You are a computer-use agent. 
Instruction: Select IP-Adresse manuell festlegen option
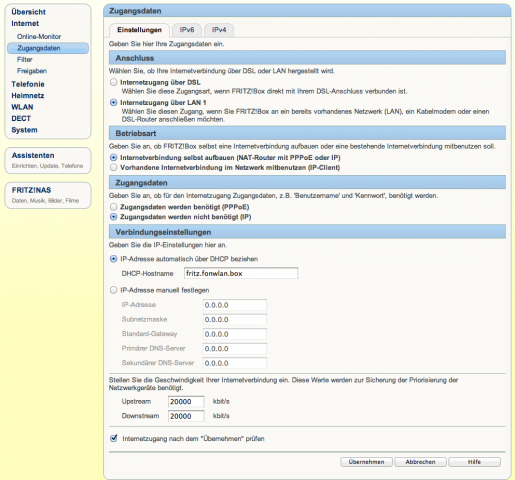114,290
